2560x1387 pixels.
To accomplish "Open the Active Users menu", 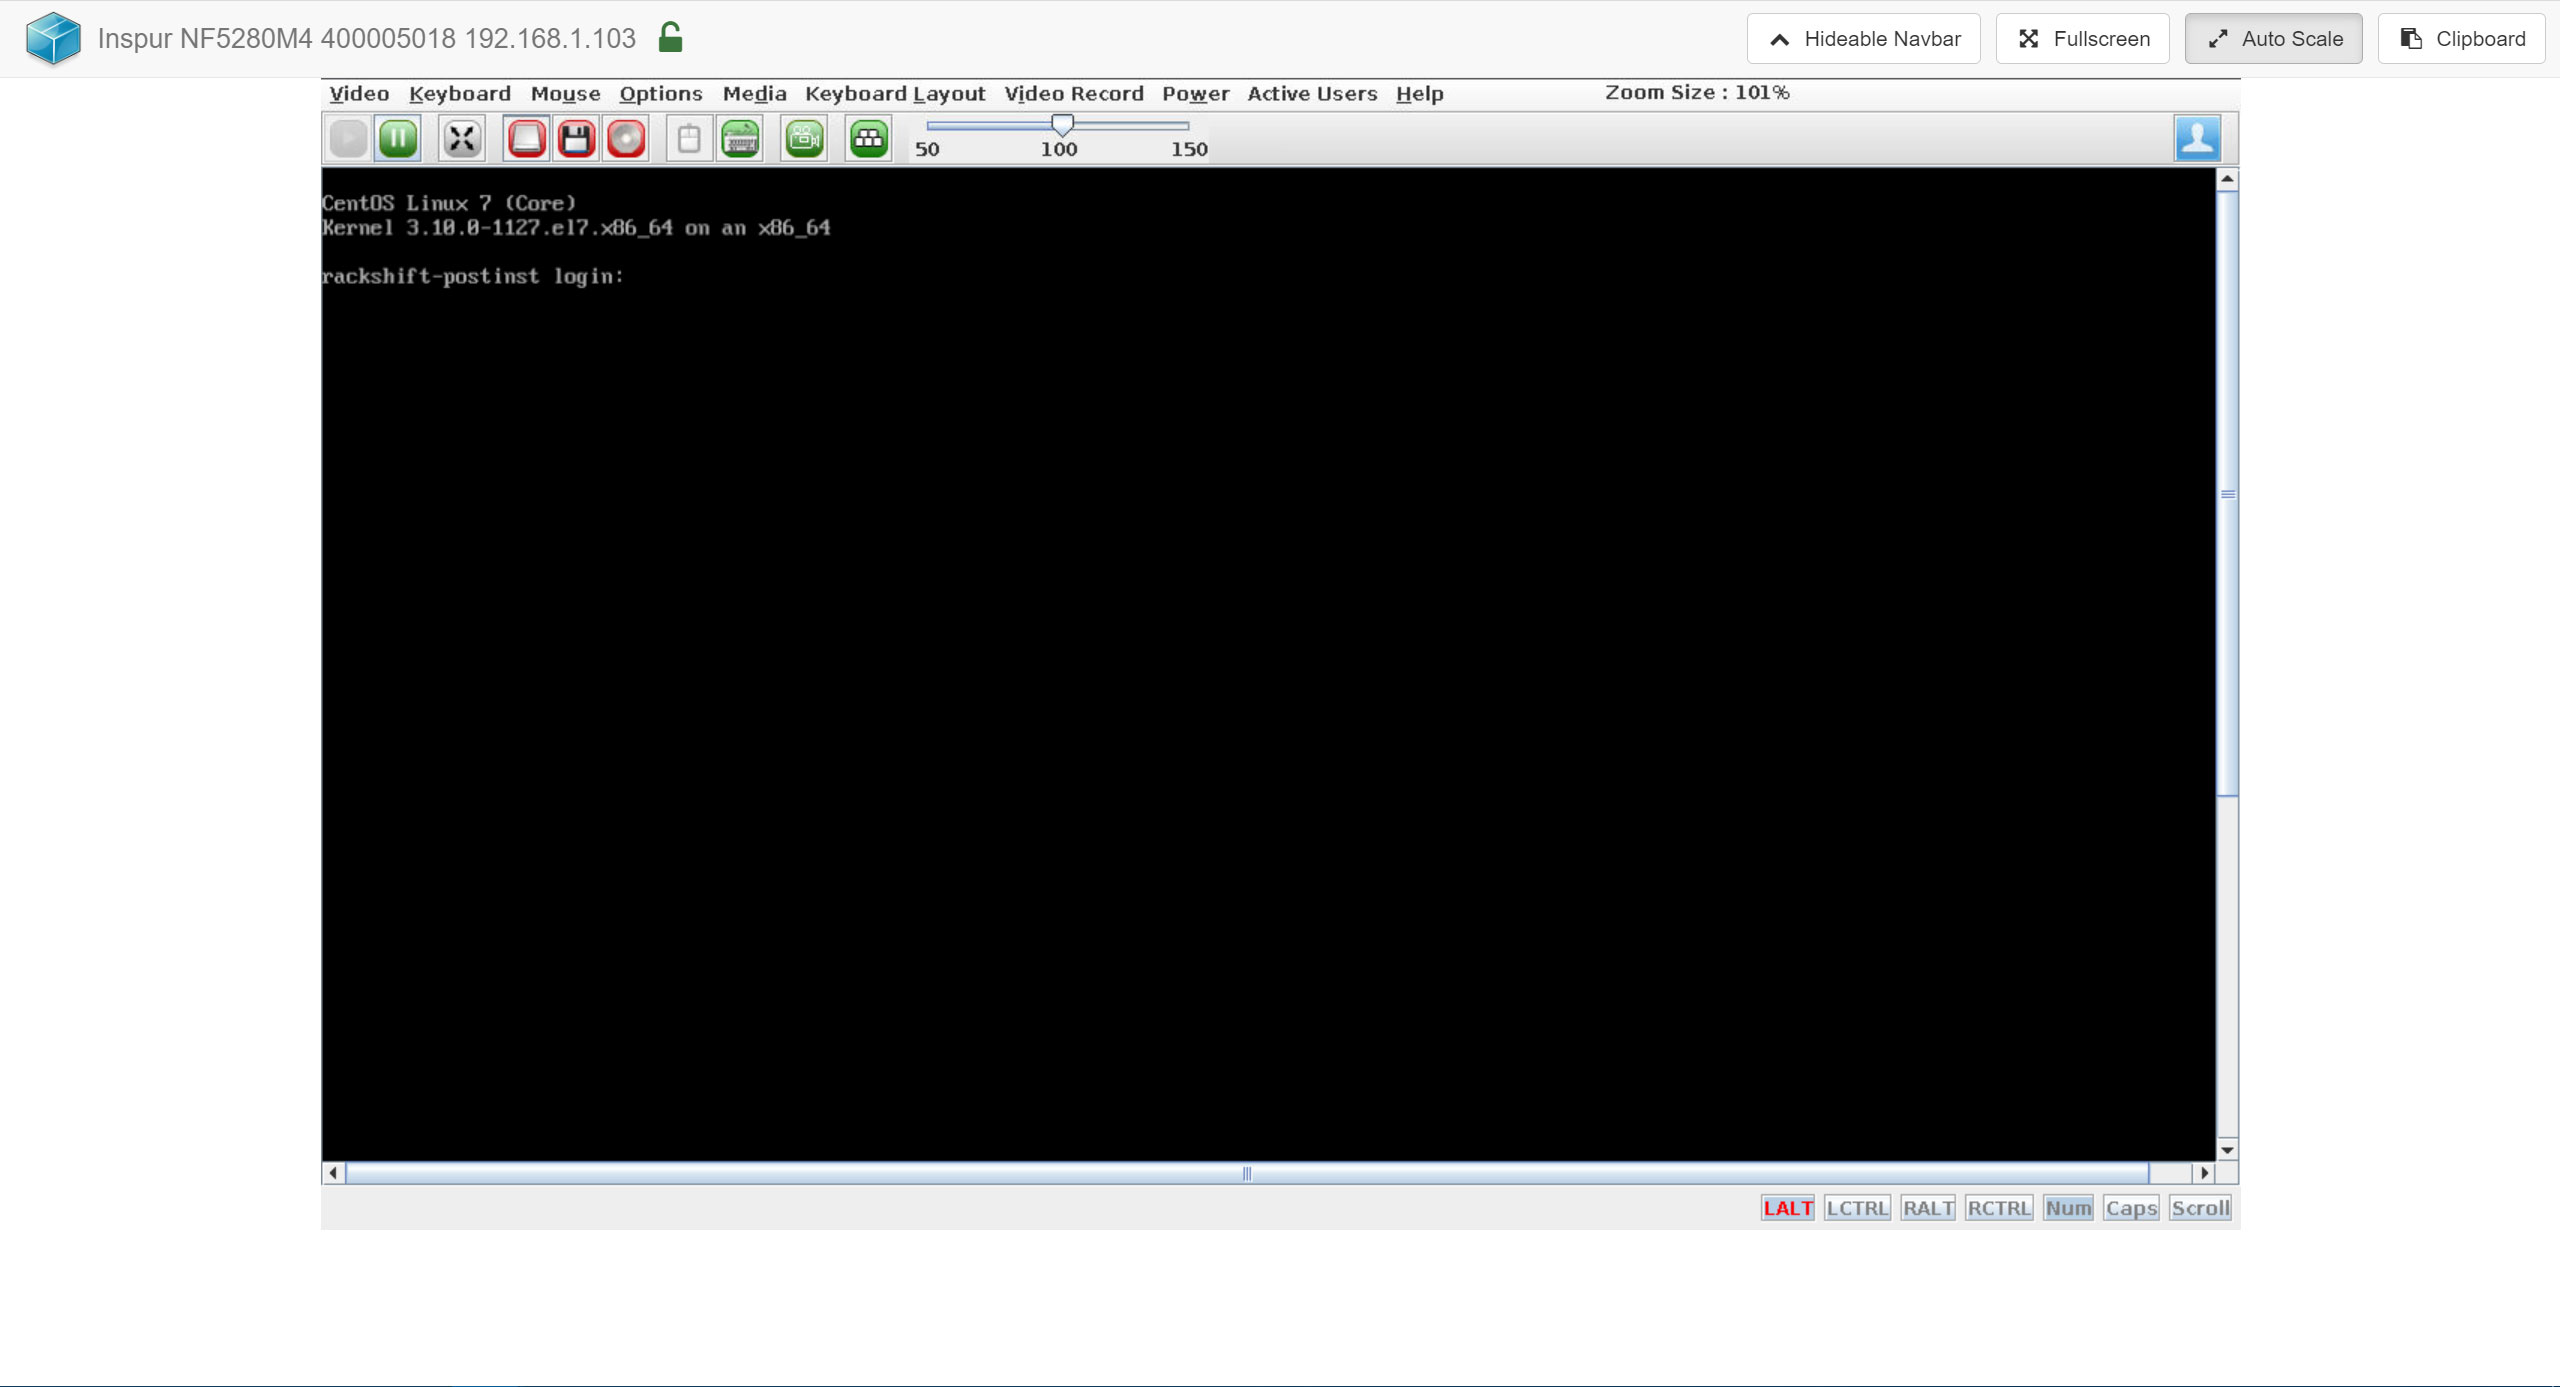I will click(1312, 93).
